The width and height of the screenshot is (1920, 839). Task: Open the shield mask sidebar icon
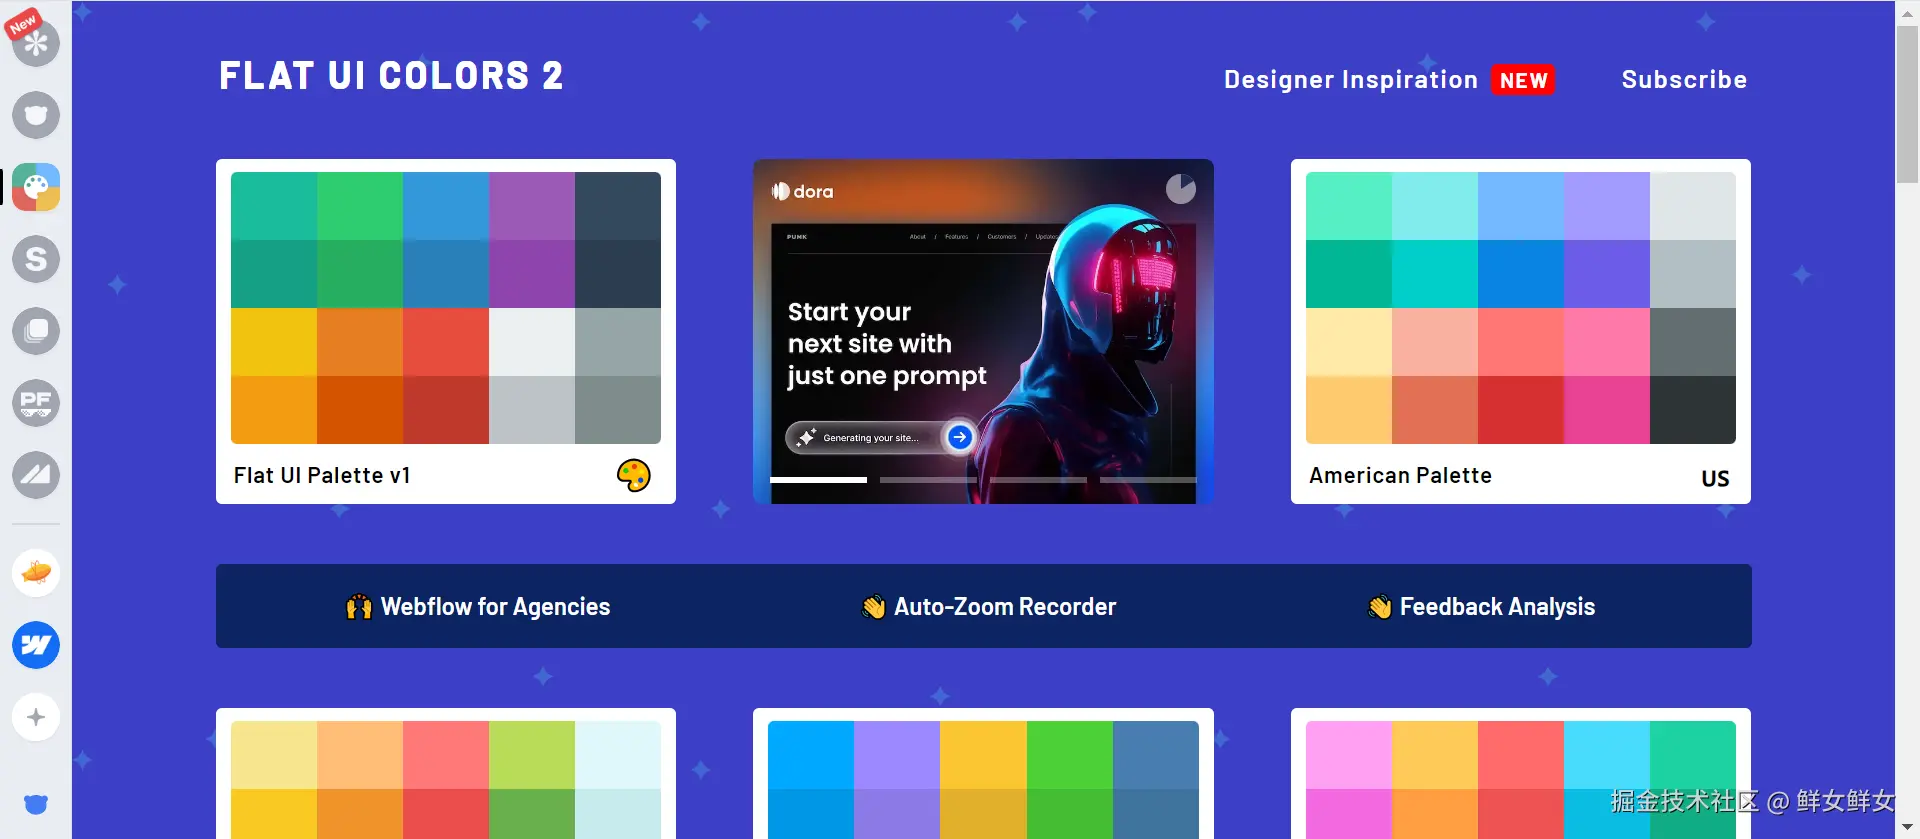(36, 115)
